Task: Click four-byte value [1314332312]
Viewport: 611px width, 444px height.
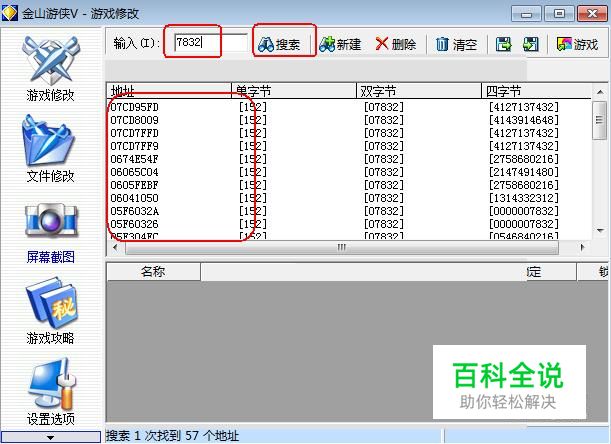Action: point(524,198)
